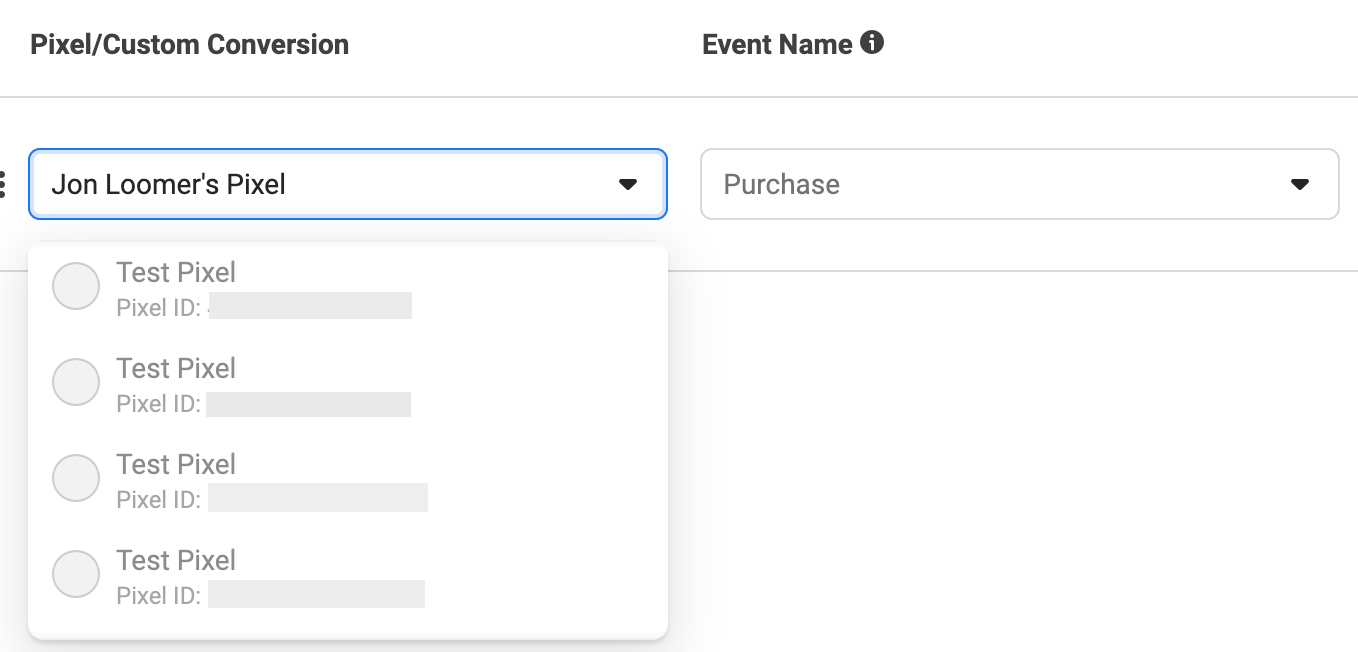Click the Pixel ID line under last Test Pixel
Viewport: 1358px width, 652px height.
(270, 595)
